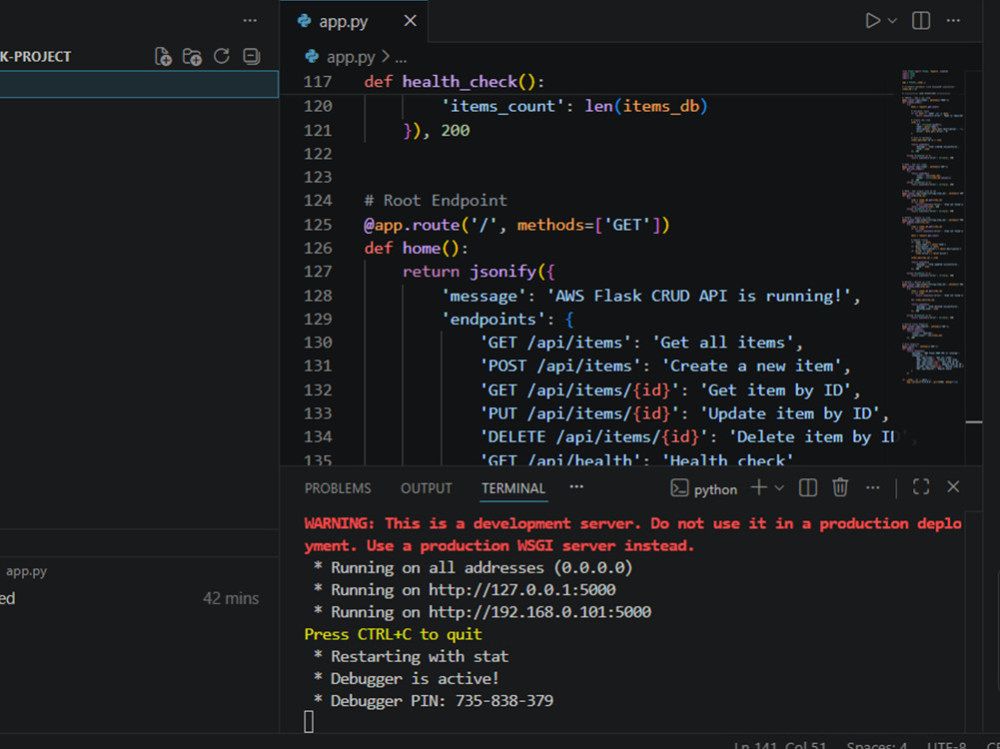The height and width of the screenshot is (749, 1000).
Task: Click Ln 141 Col 51 status item
Action: tap(779, 745)
